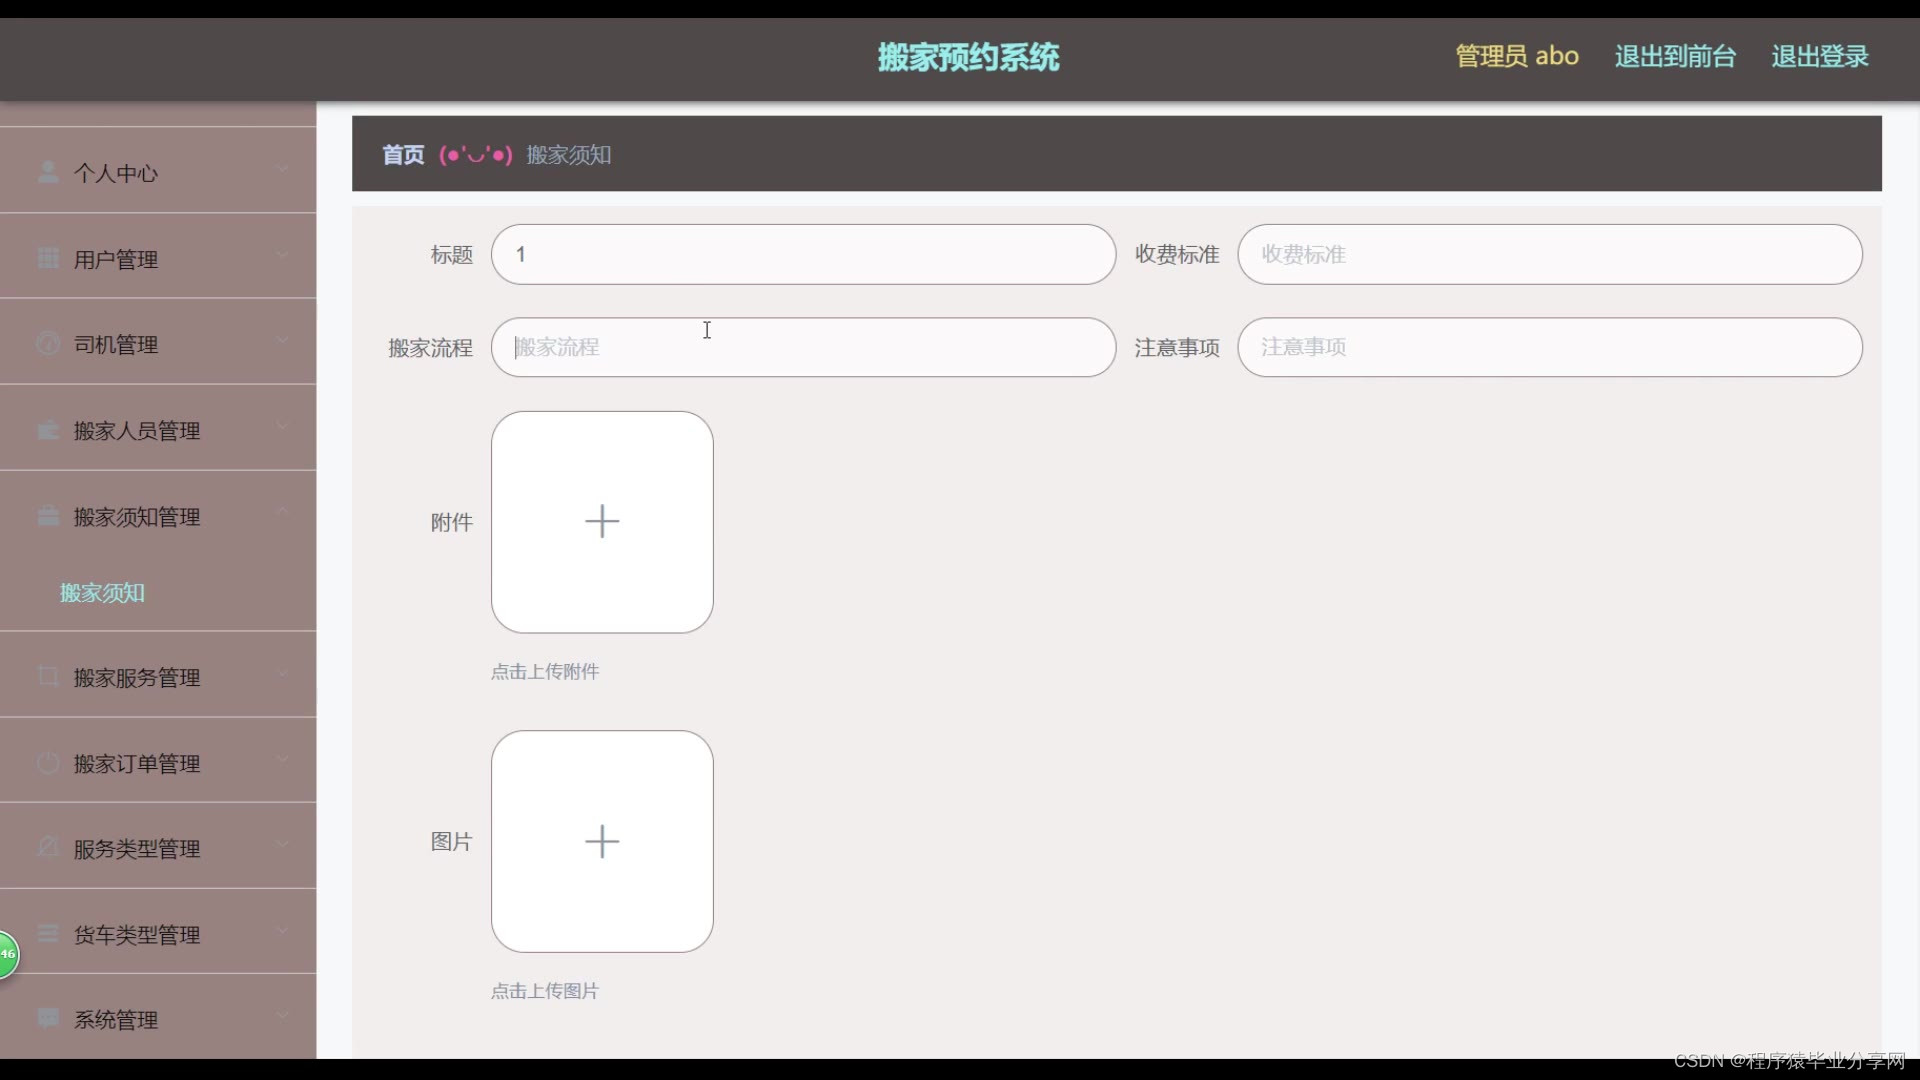Click the grid icon beside 用户管理
Screen dimensions: 1920x1080
[47, 258]
